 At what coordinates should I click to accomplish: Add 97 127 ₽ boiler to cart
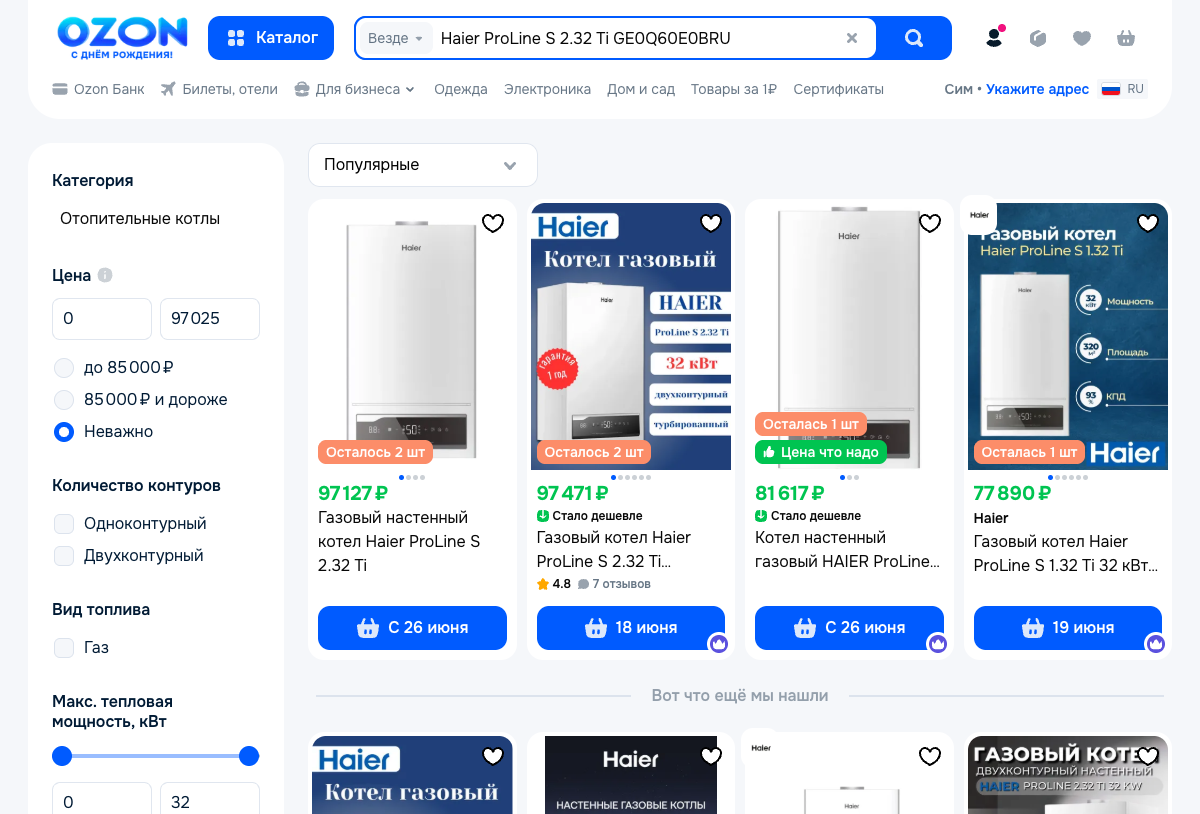tap(412, 628)
